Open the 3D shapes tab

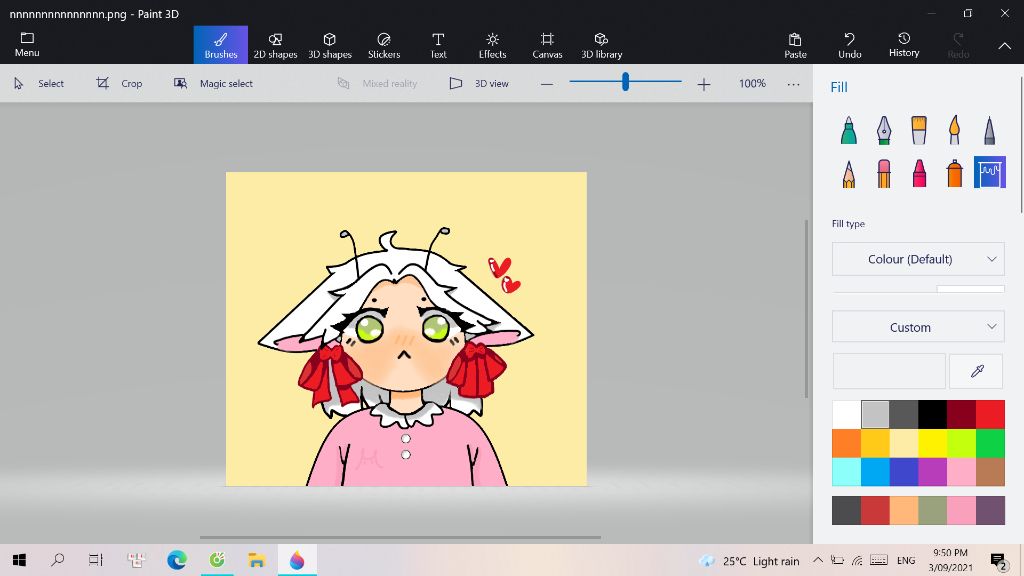[x=330, y=45]
